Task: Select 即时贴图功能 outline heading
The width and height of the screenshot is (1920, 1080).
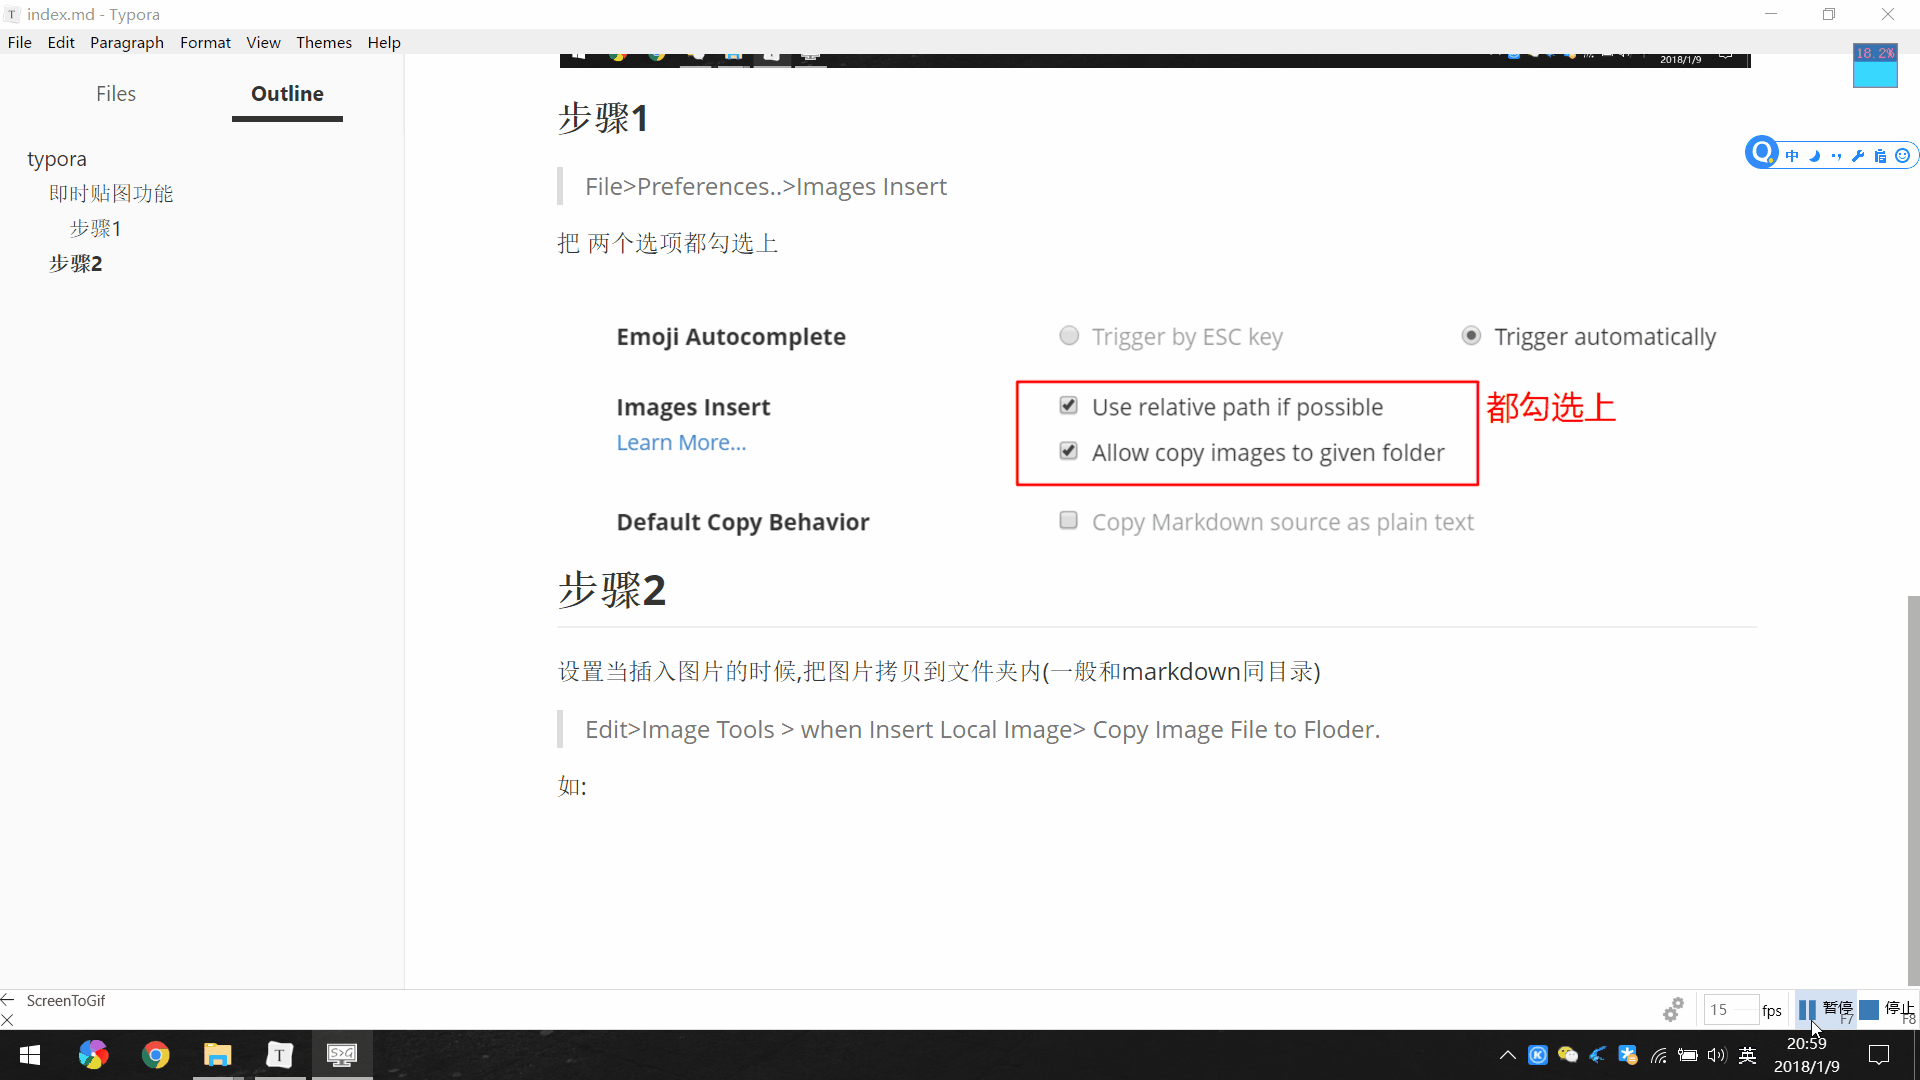Action: (111, 194)
